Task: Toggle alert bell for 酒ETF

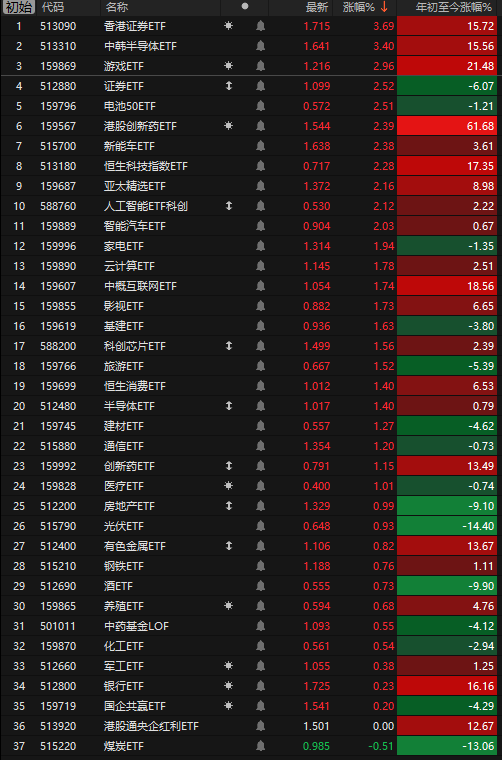Action: tap(261, 586)
